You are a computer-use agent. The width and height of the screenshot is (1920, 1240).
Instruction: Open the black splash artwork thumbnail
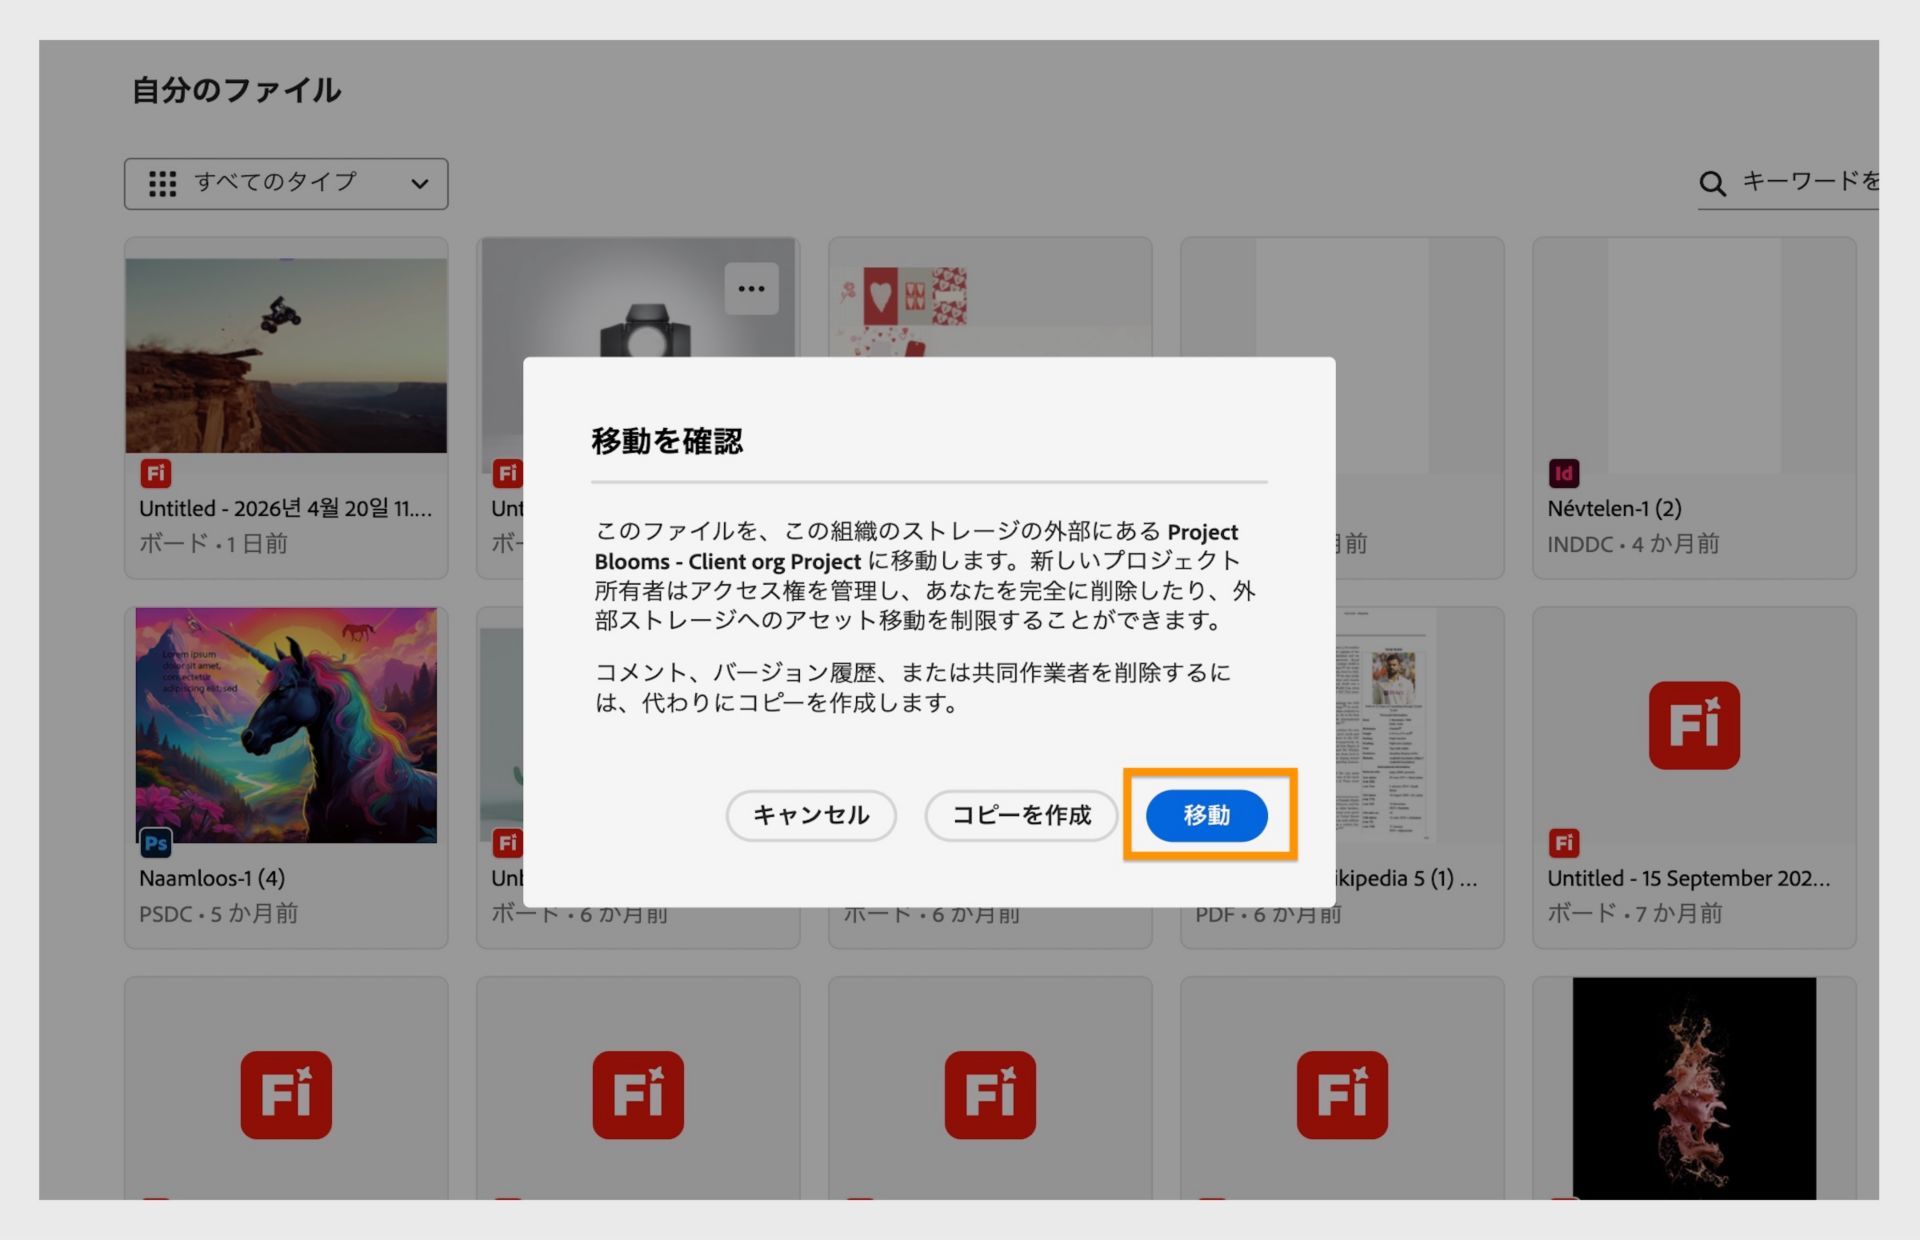(1694, 1088)
